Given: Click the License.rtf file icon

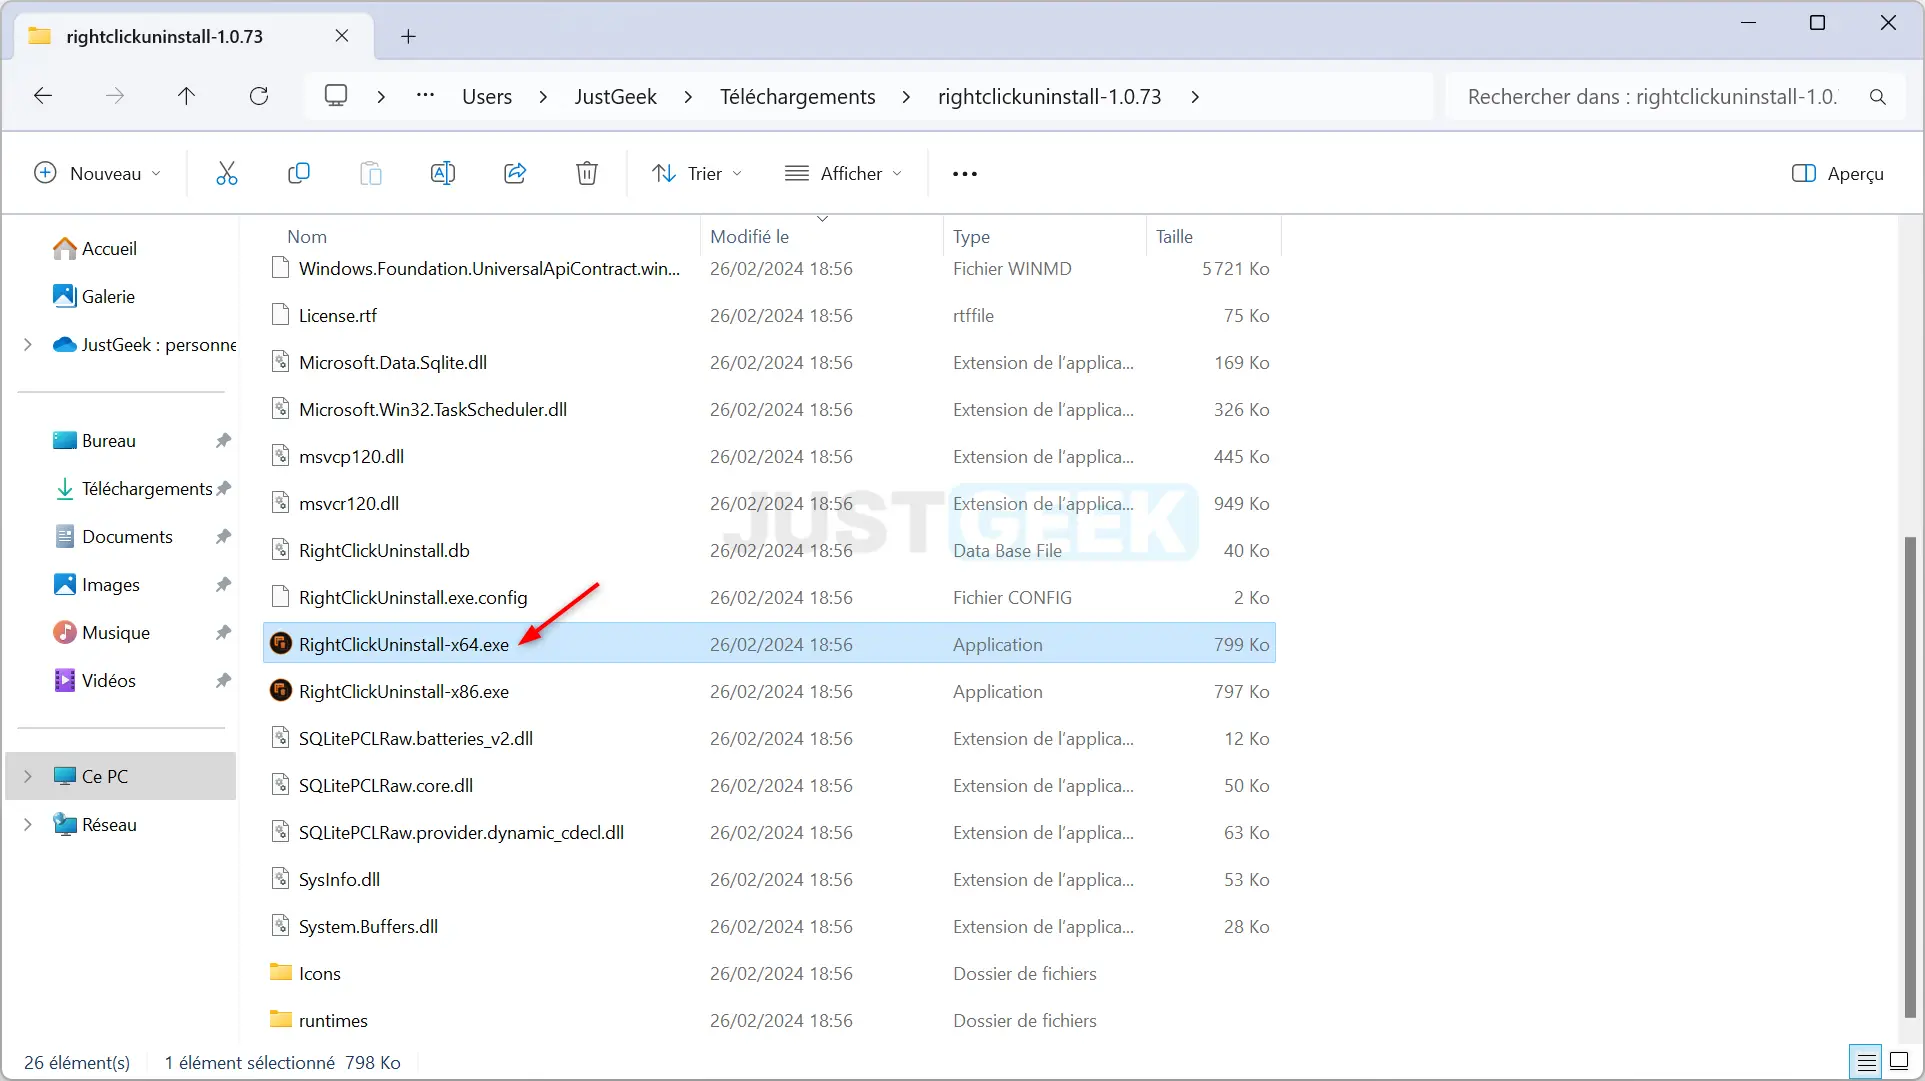Looking at the screenshot, I should [281, 315].
